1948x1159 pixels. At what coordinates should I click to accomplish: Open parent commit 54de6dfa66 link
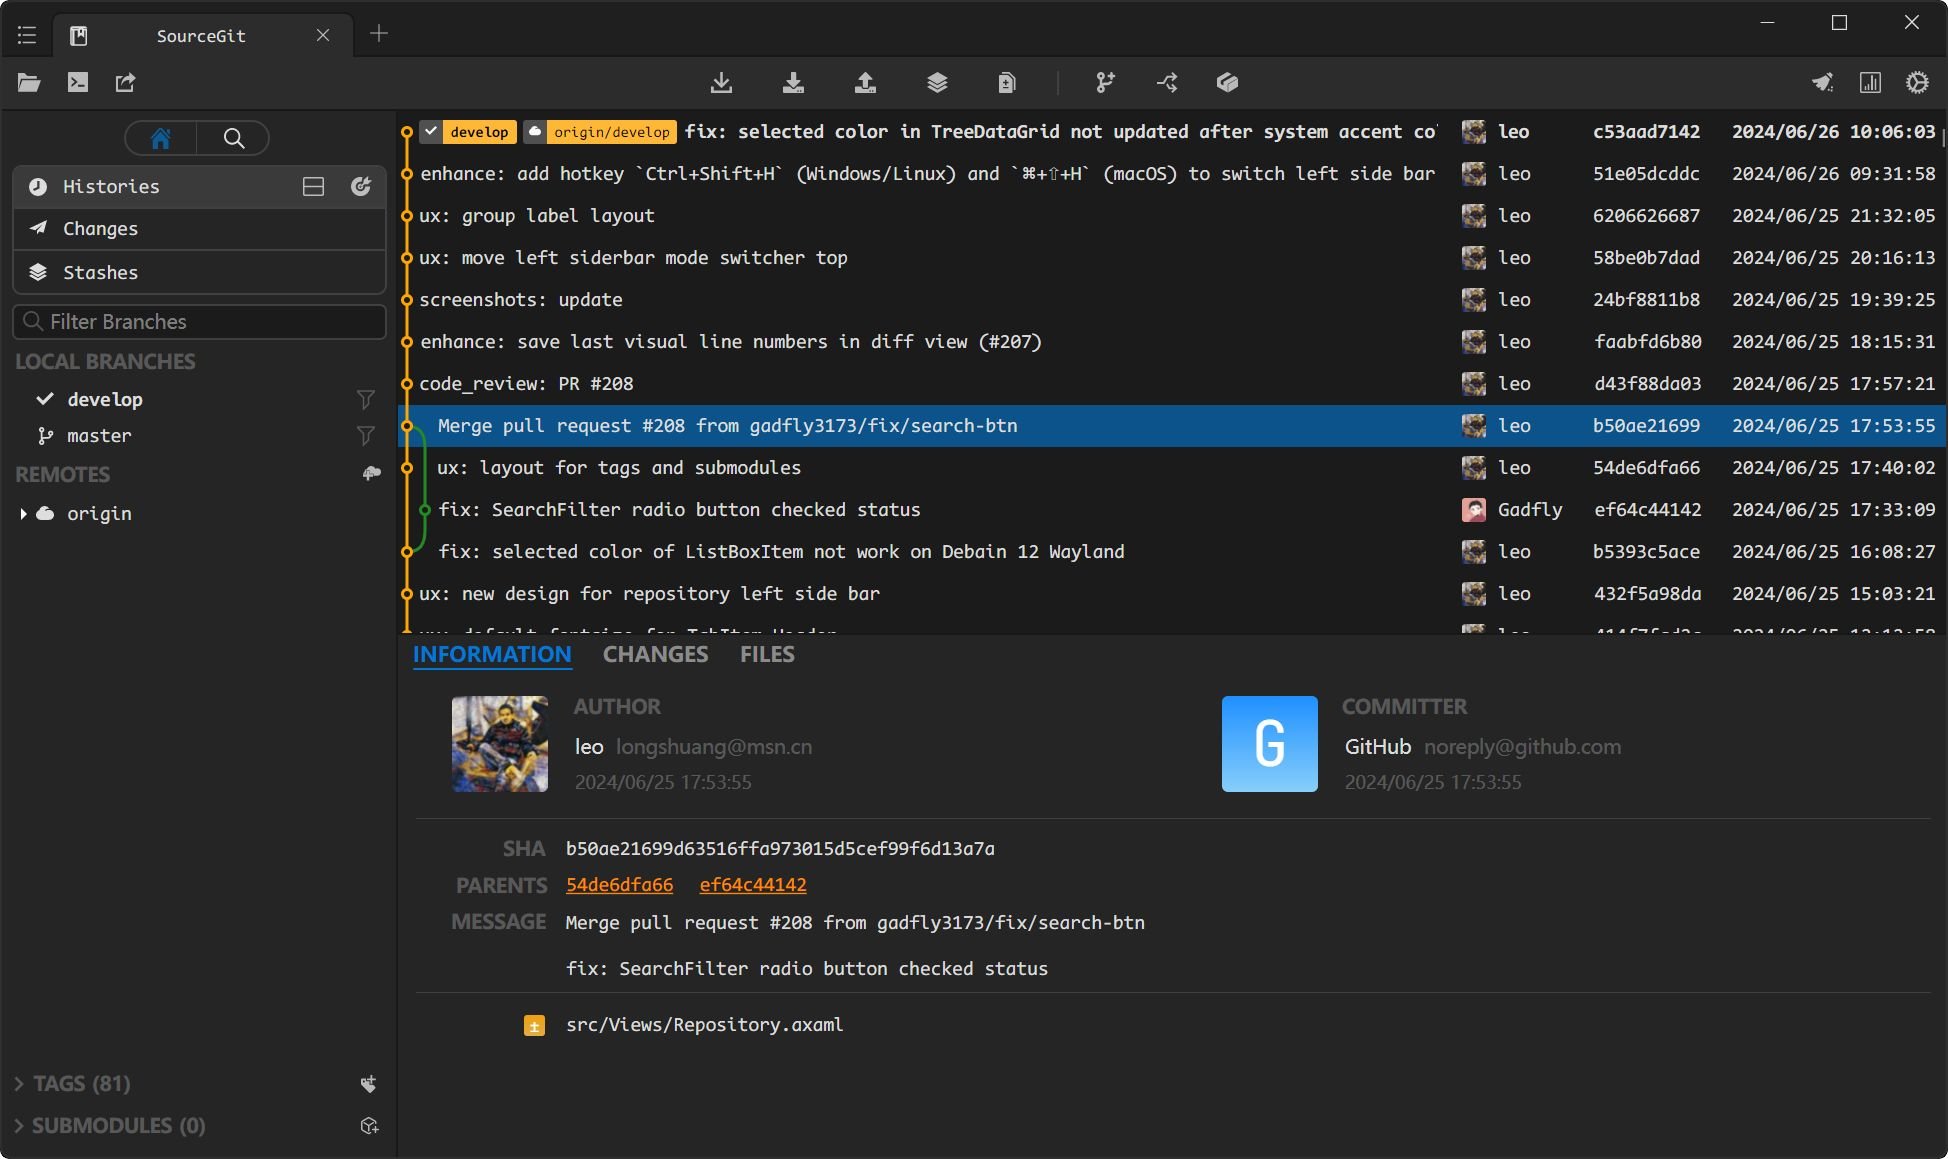tap(619, 885)
